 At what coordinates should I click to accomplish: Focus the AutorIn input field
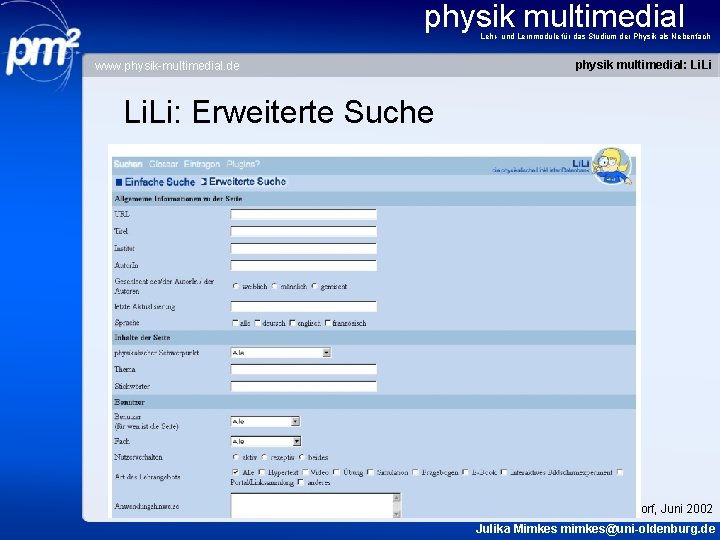point(304,265)
